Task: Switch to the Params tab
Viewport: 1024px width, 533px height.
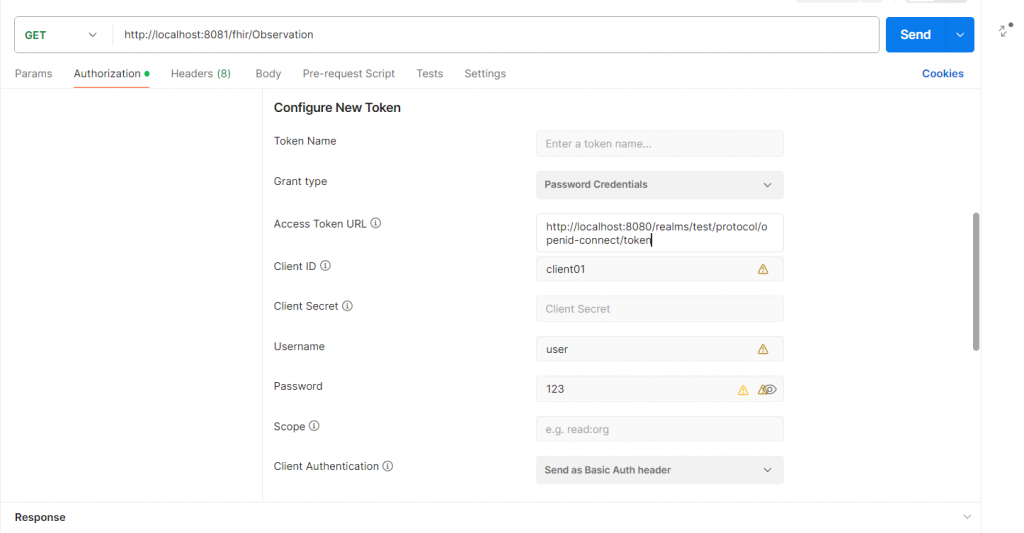Action: pos(33,74)
